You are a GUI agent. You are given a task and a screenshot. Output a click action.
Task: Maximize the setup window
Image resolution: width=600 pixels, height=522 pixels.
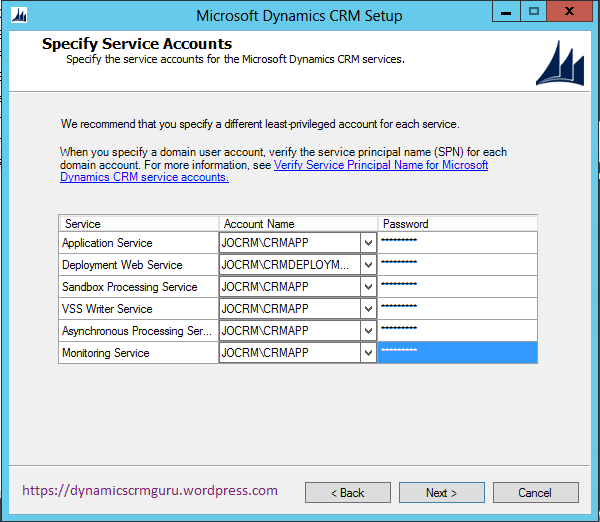[534, 13]
